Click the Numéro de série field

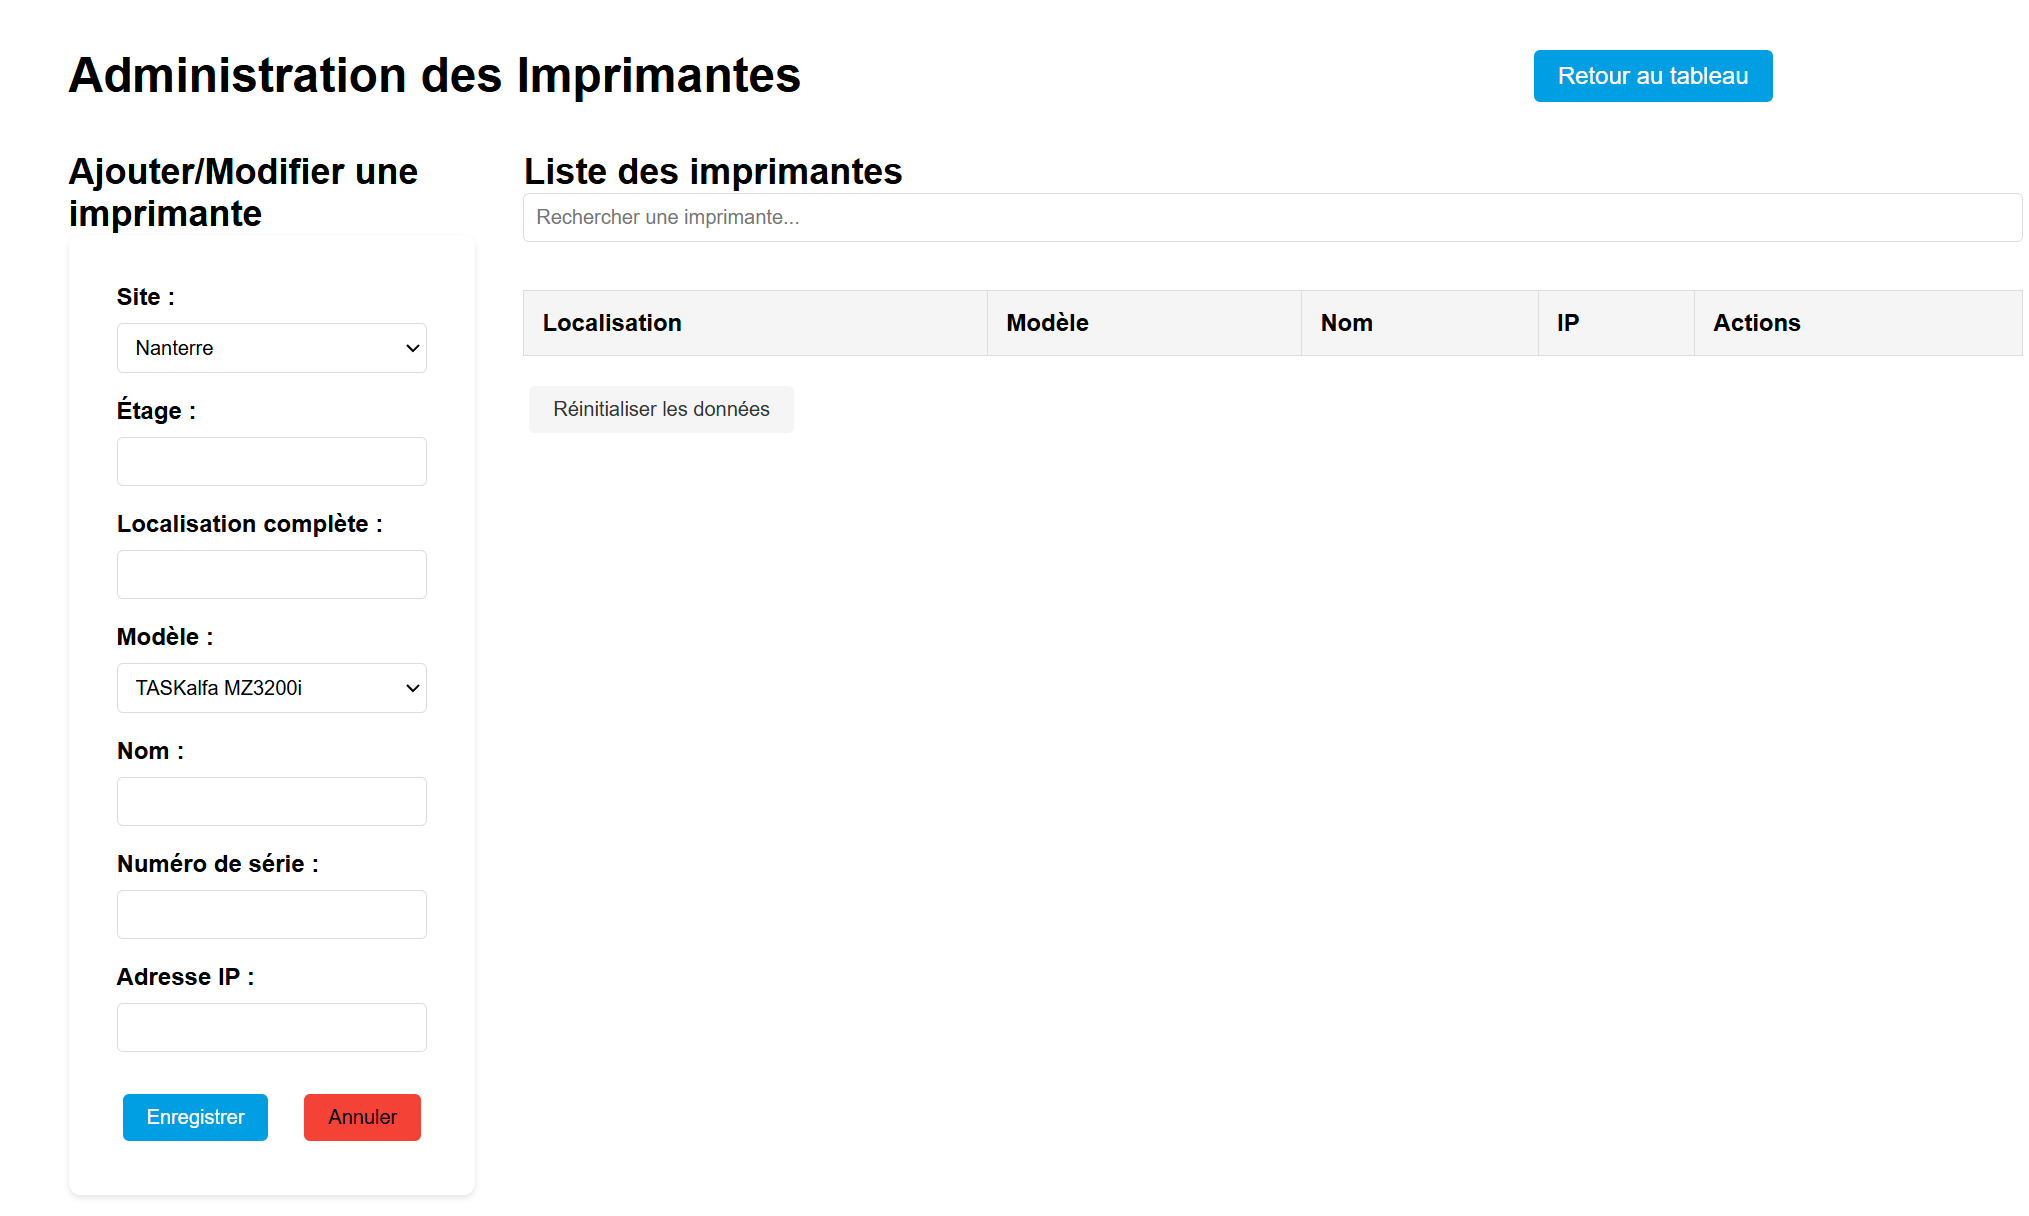click(271, 914)
